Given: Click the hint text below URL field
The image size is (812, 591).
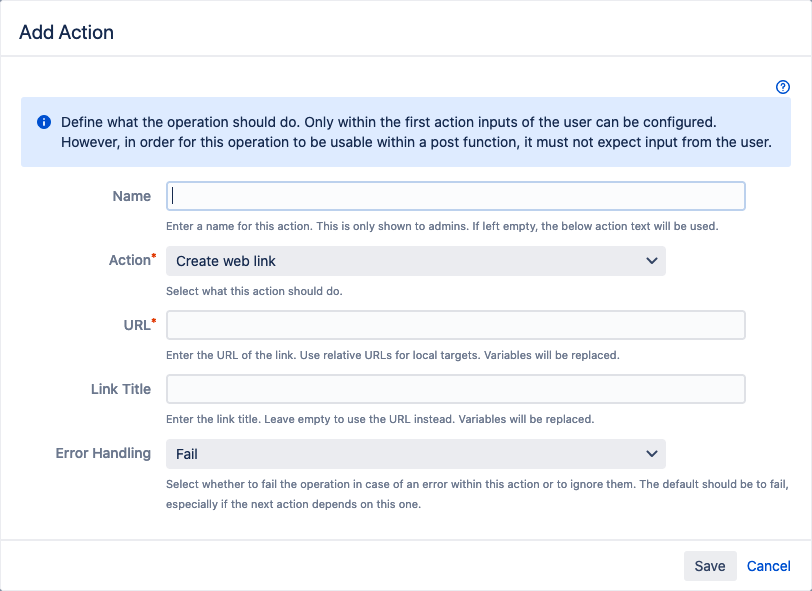Looking at the screenshot, I should 392,355.
